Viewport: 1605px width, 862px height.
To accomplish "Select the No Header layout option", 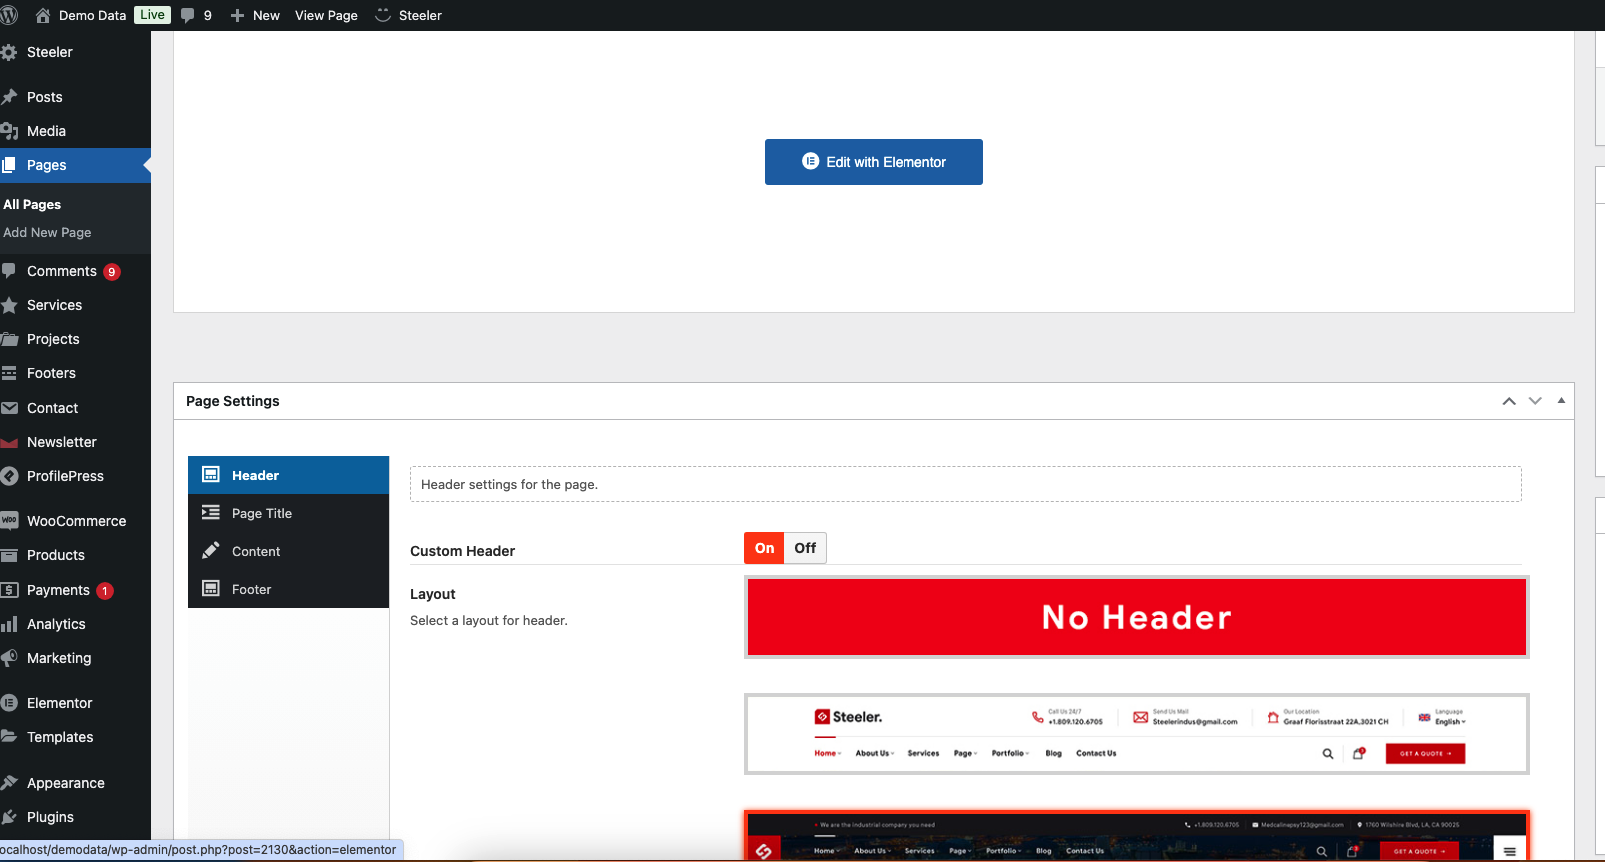I will pyautogui.click(x=1136, y=617).
